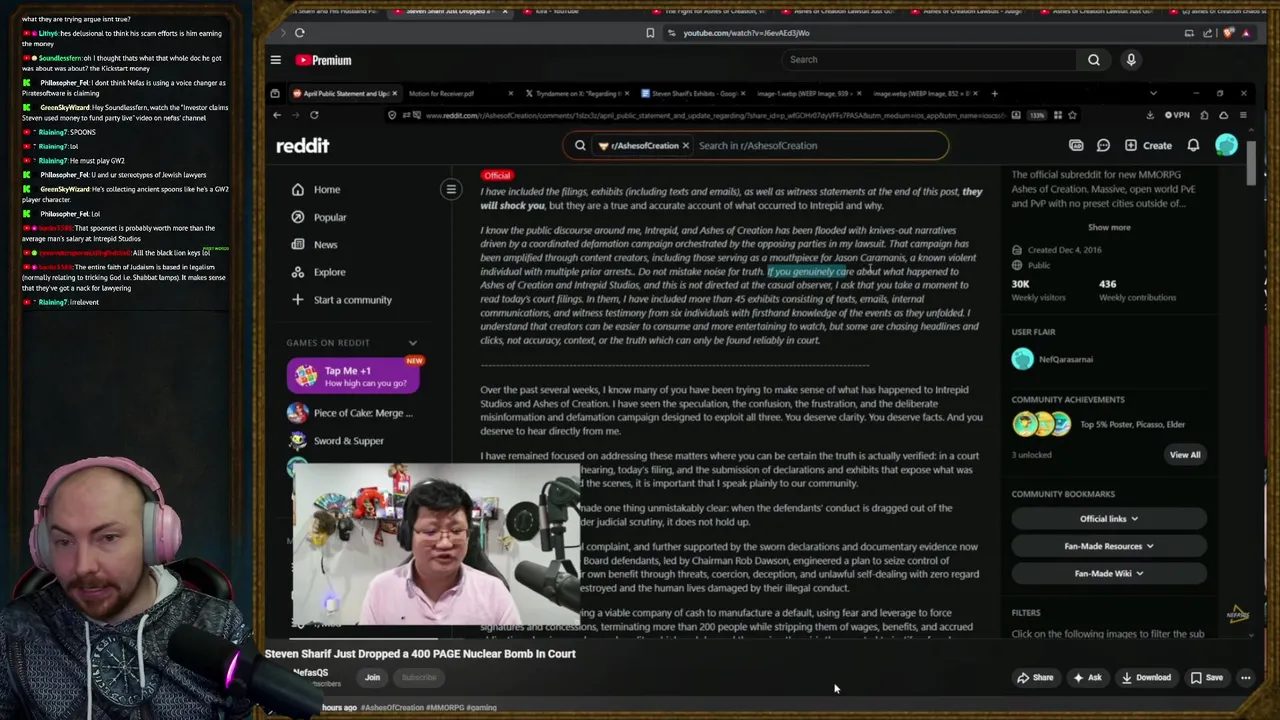This screenshot has width=1280, height=720.
Task: Open the YouTube hamburger guide menu
Action: tap(276, 60)
